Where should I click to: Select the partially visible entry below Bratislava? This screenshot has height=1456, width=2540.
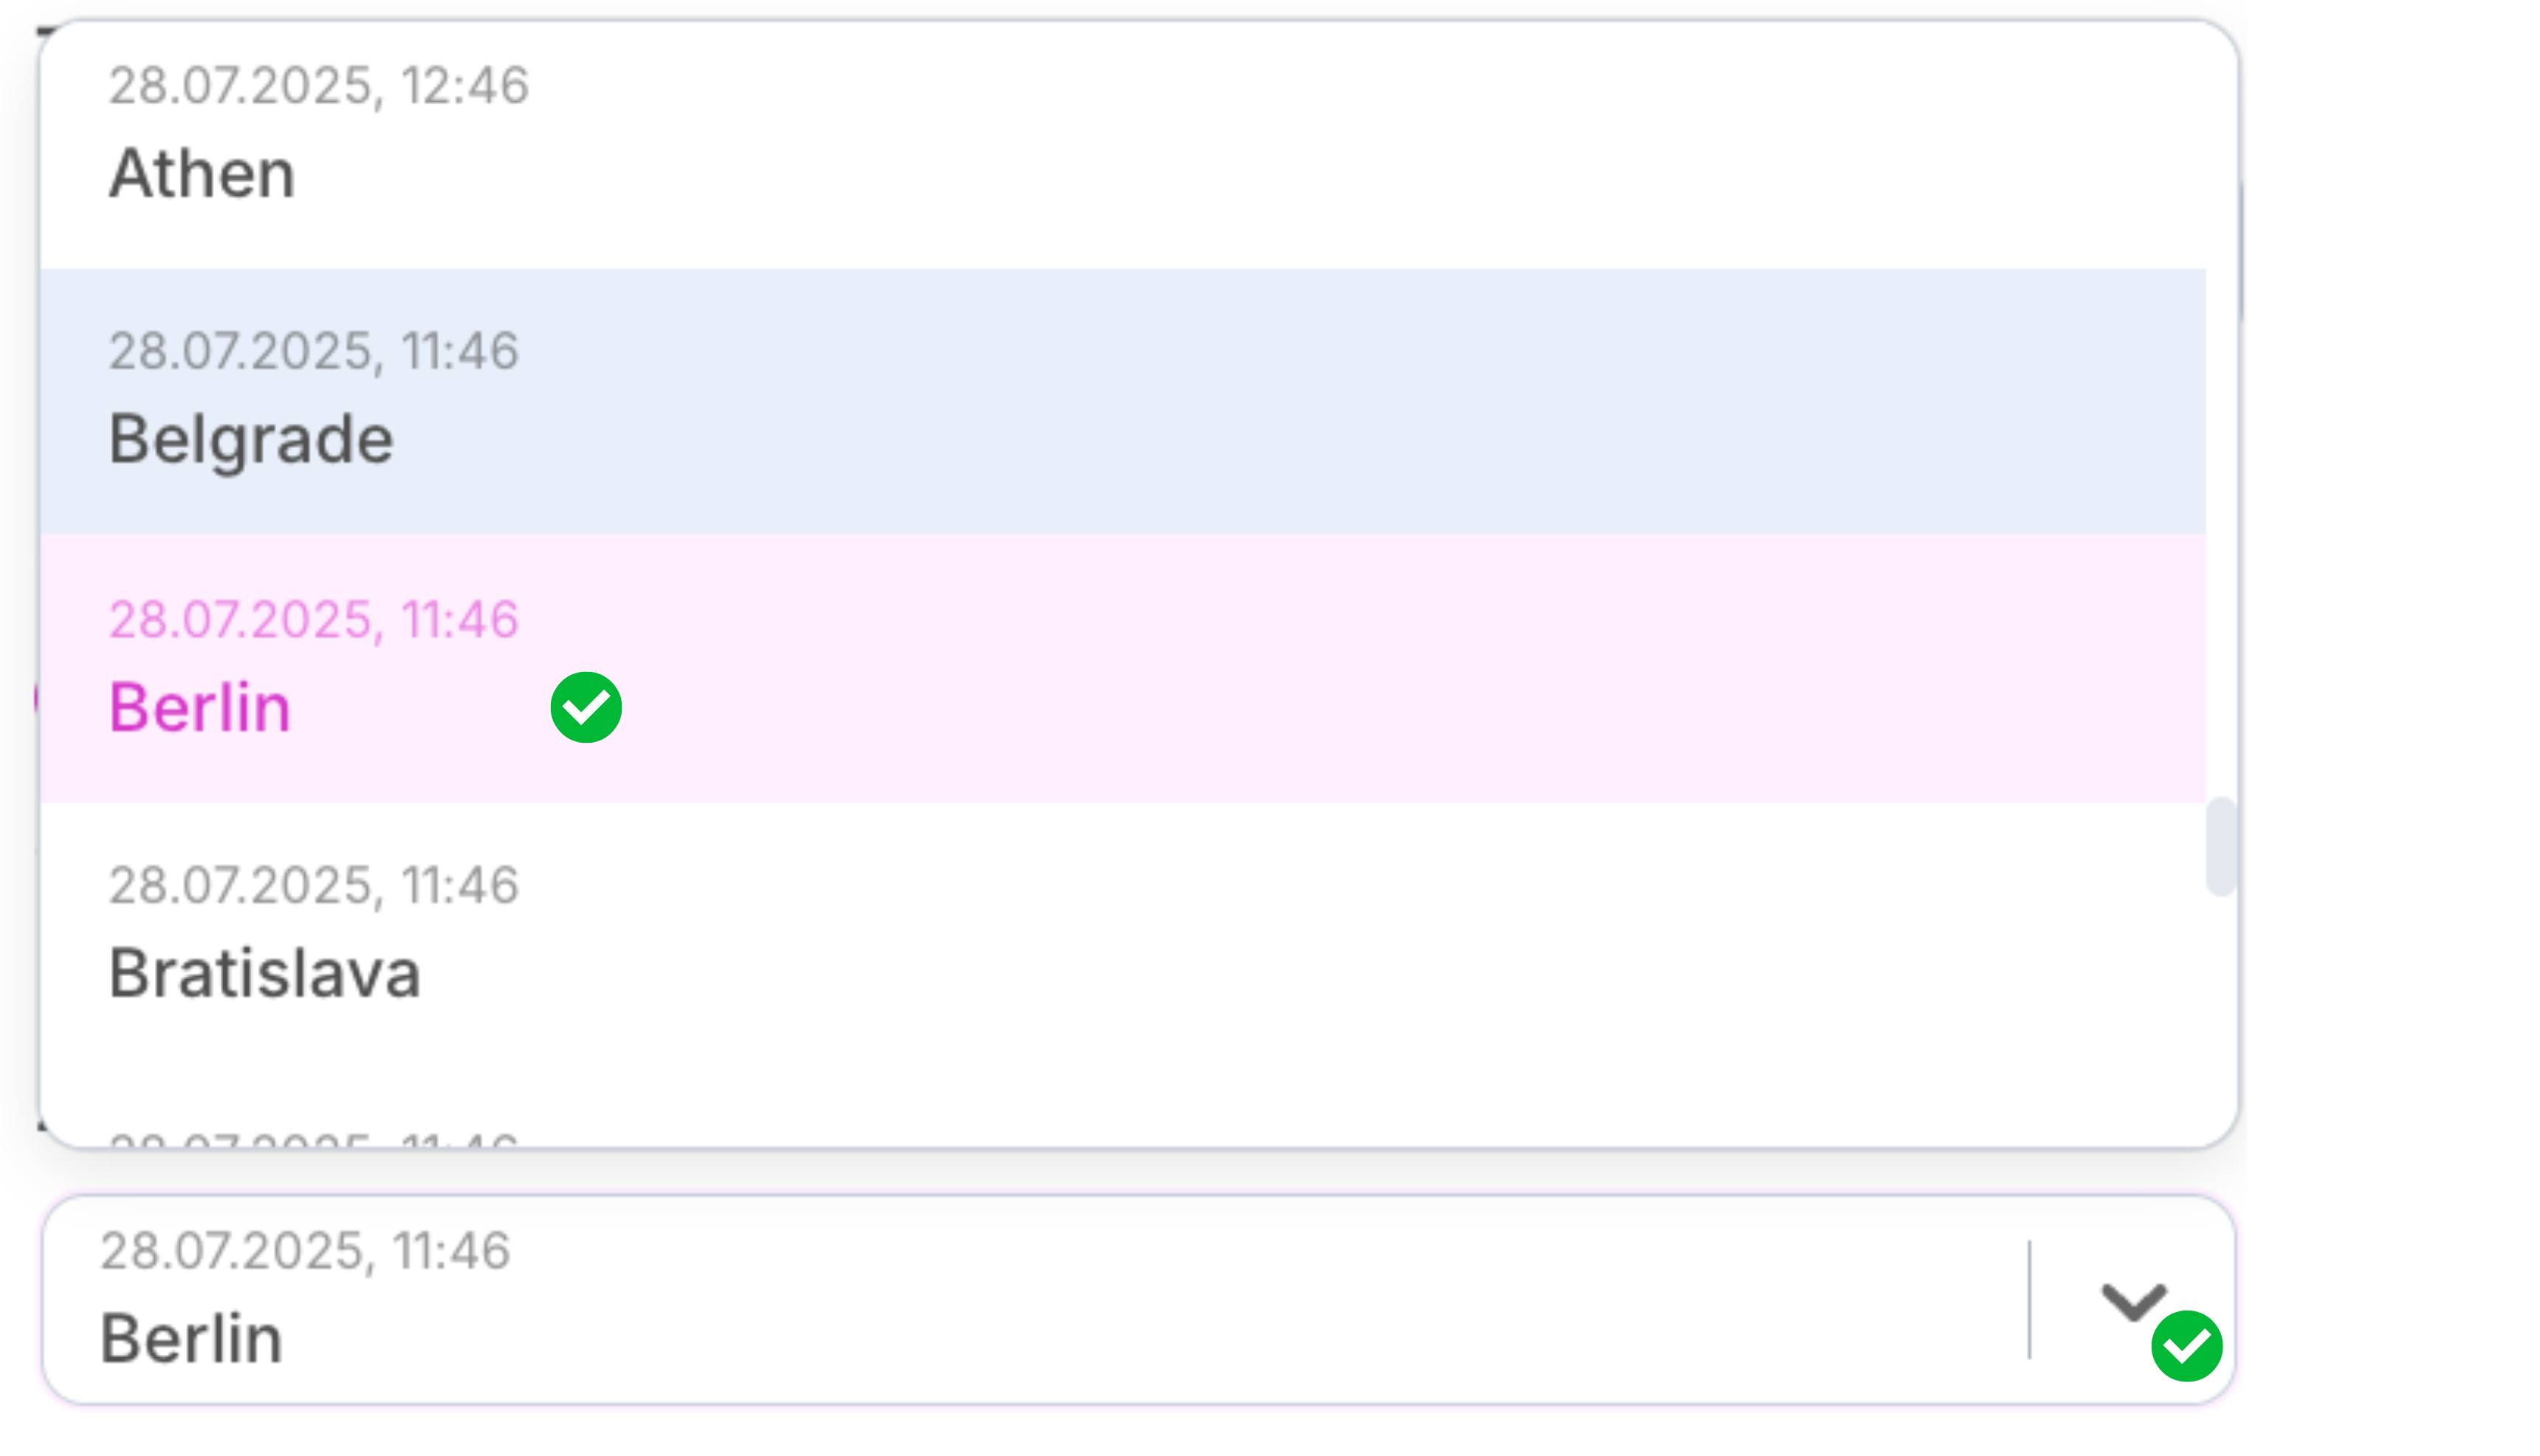tap(314, 1138)
